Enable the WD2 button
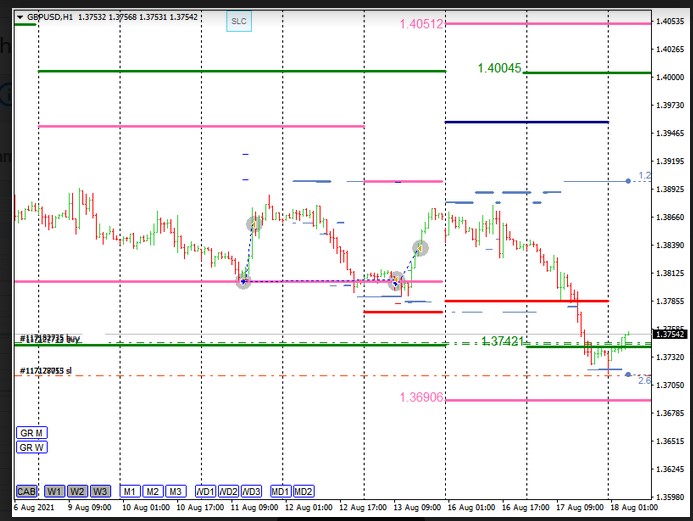Viewport: 693px width, 521px height. [228, 491]
